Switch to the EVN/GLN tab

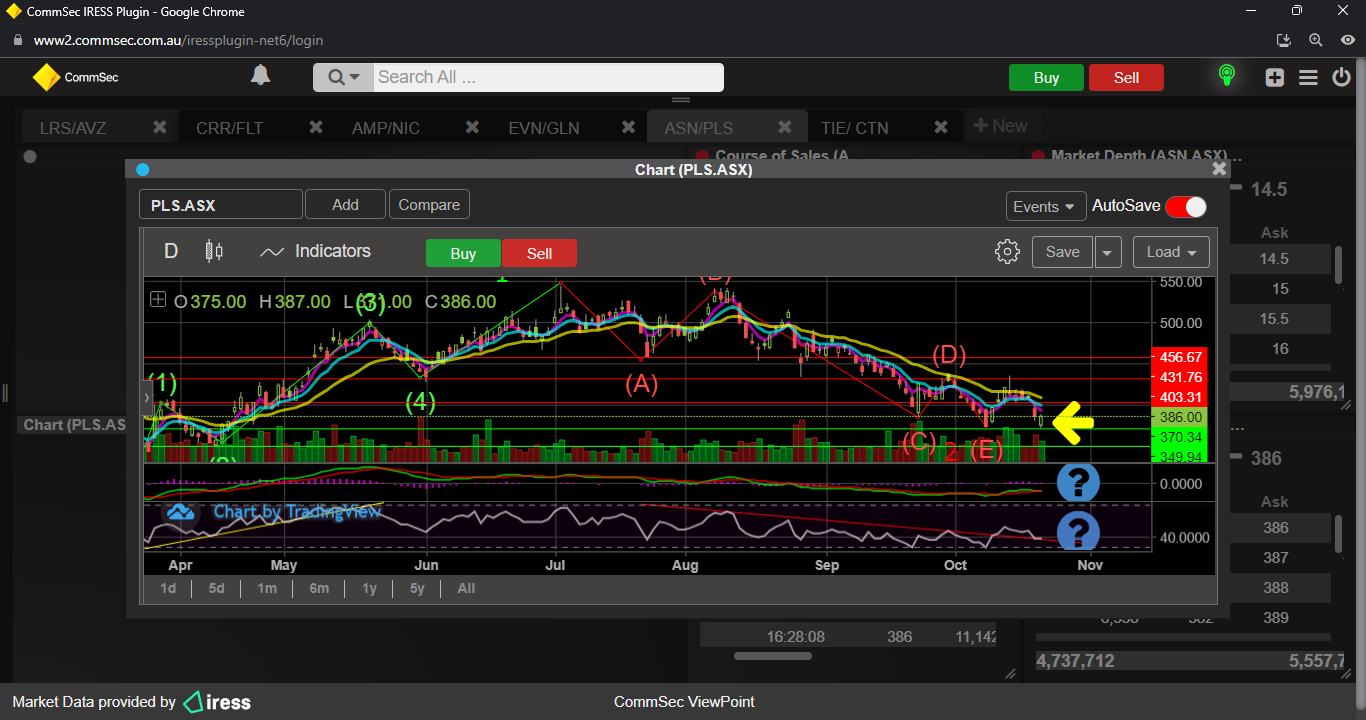point(543,128)
